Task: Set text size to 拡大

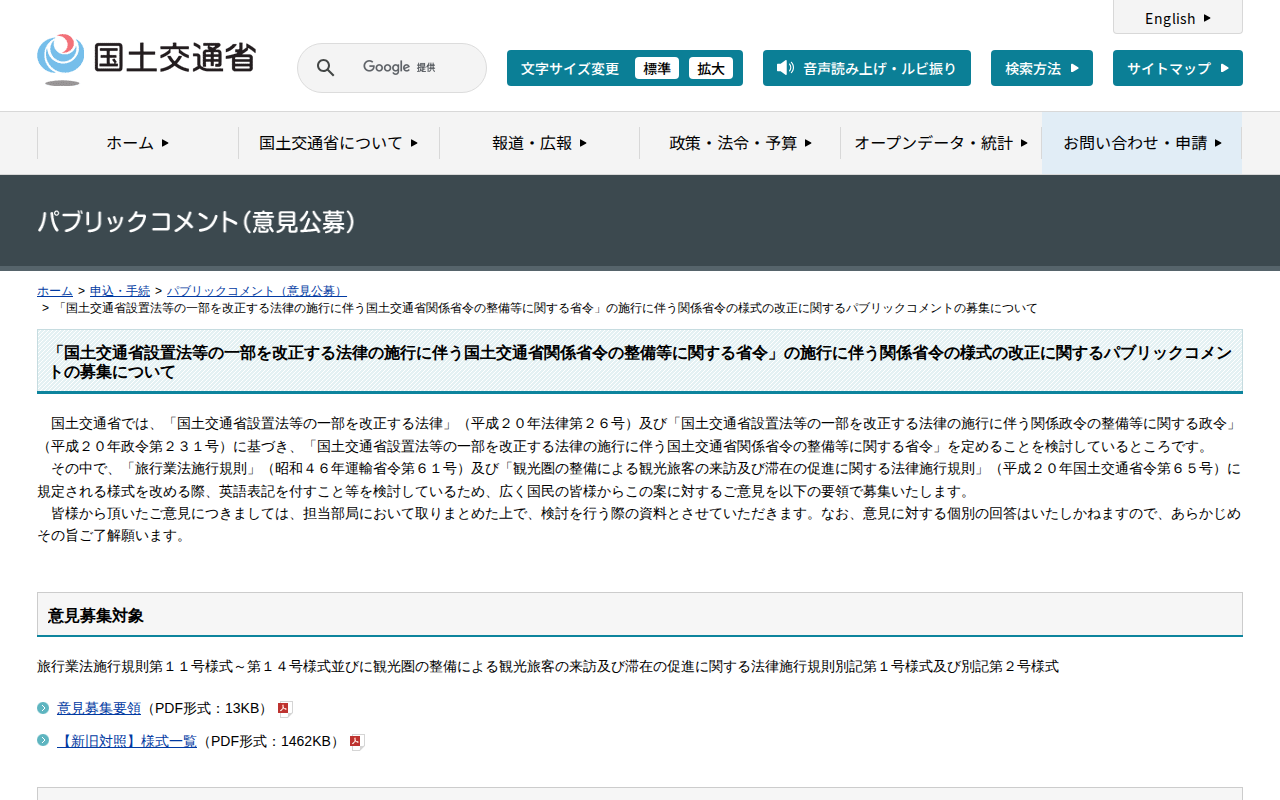Action: 711,68
